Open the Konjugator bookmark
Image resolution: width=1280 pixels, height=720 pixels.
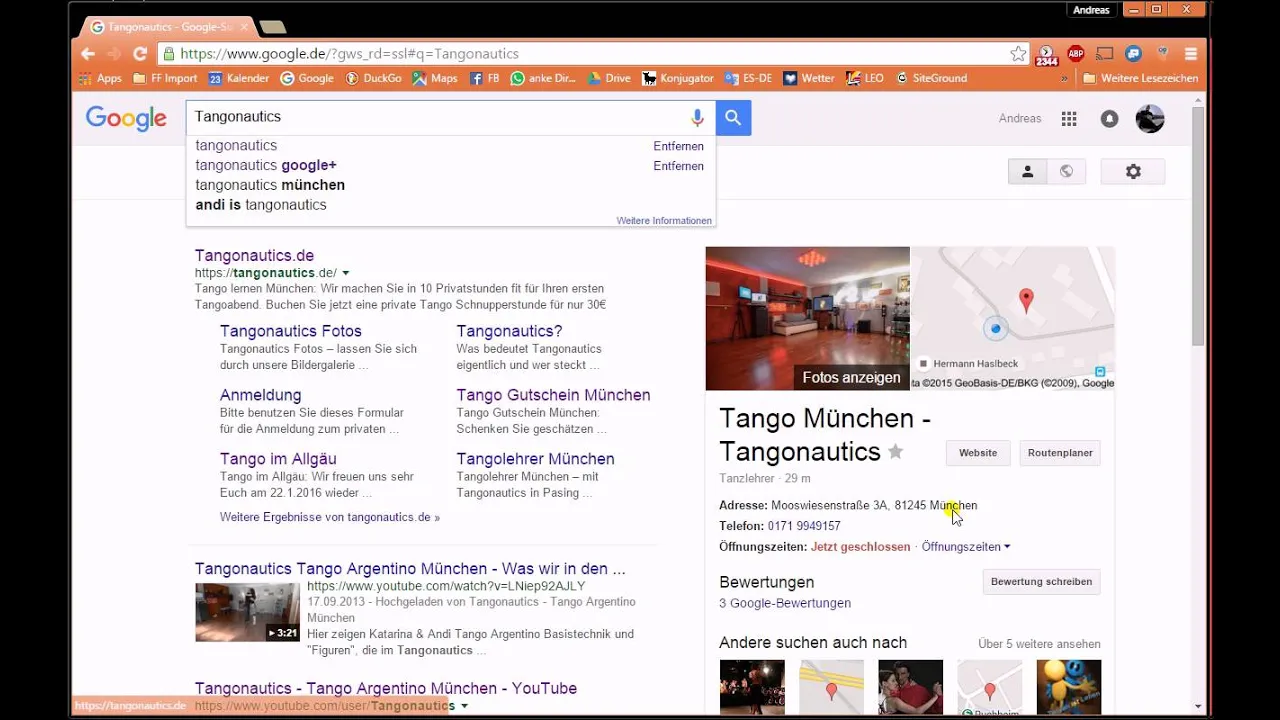(x=678, y=78)
